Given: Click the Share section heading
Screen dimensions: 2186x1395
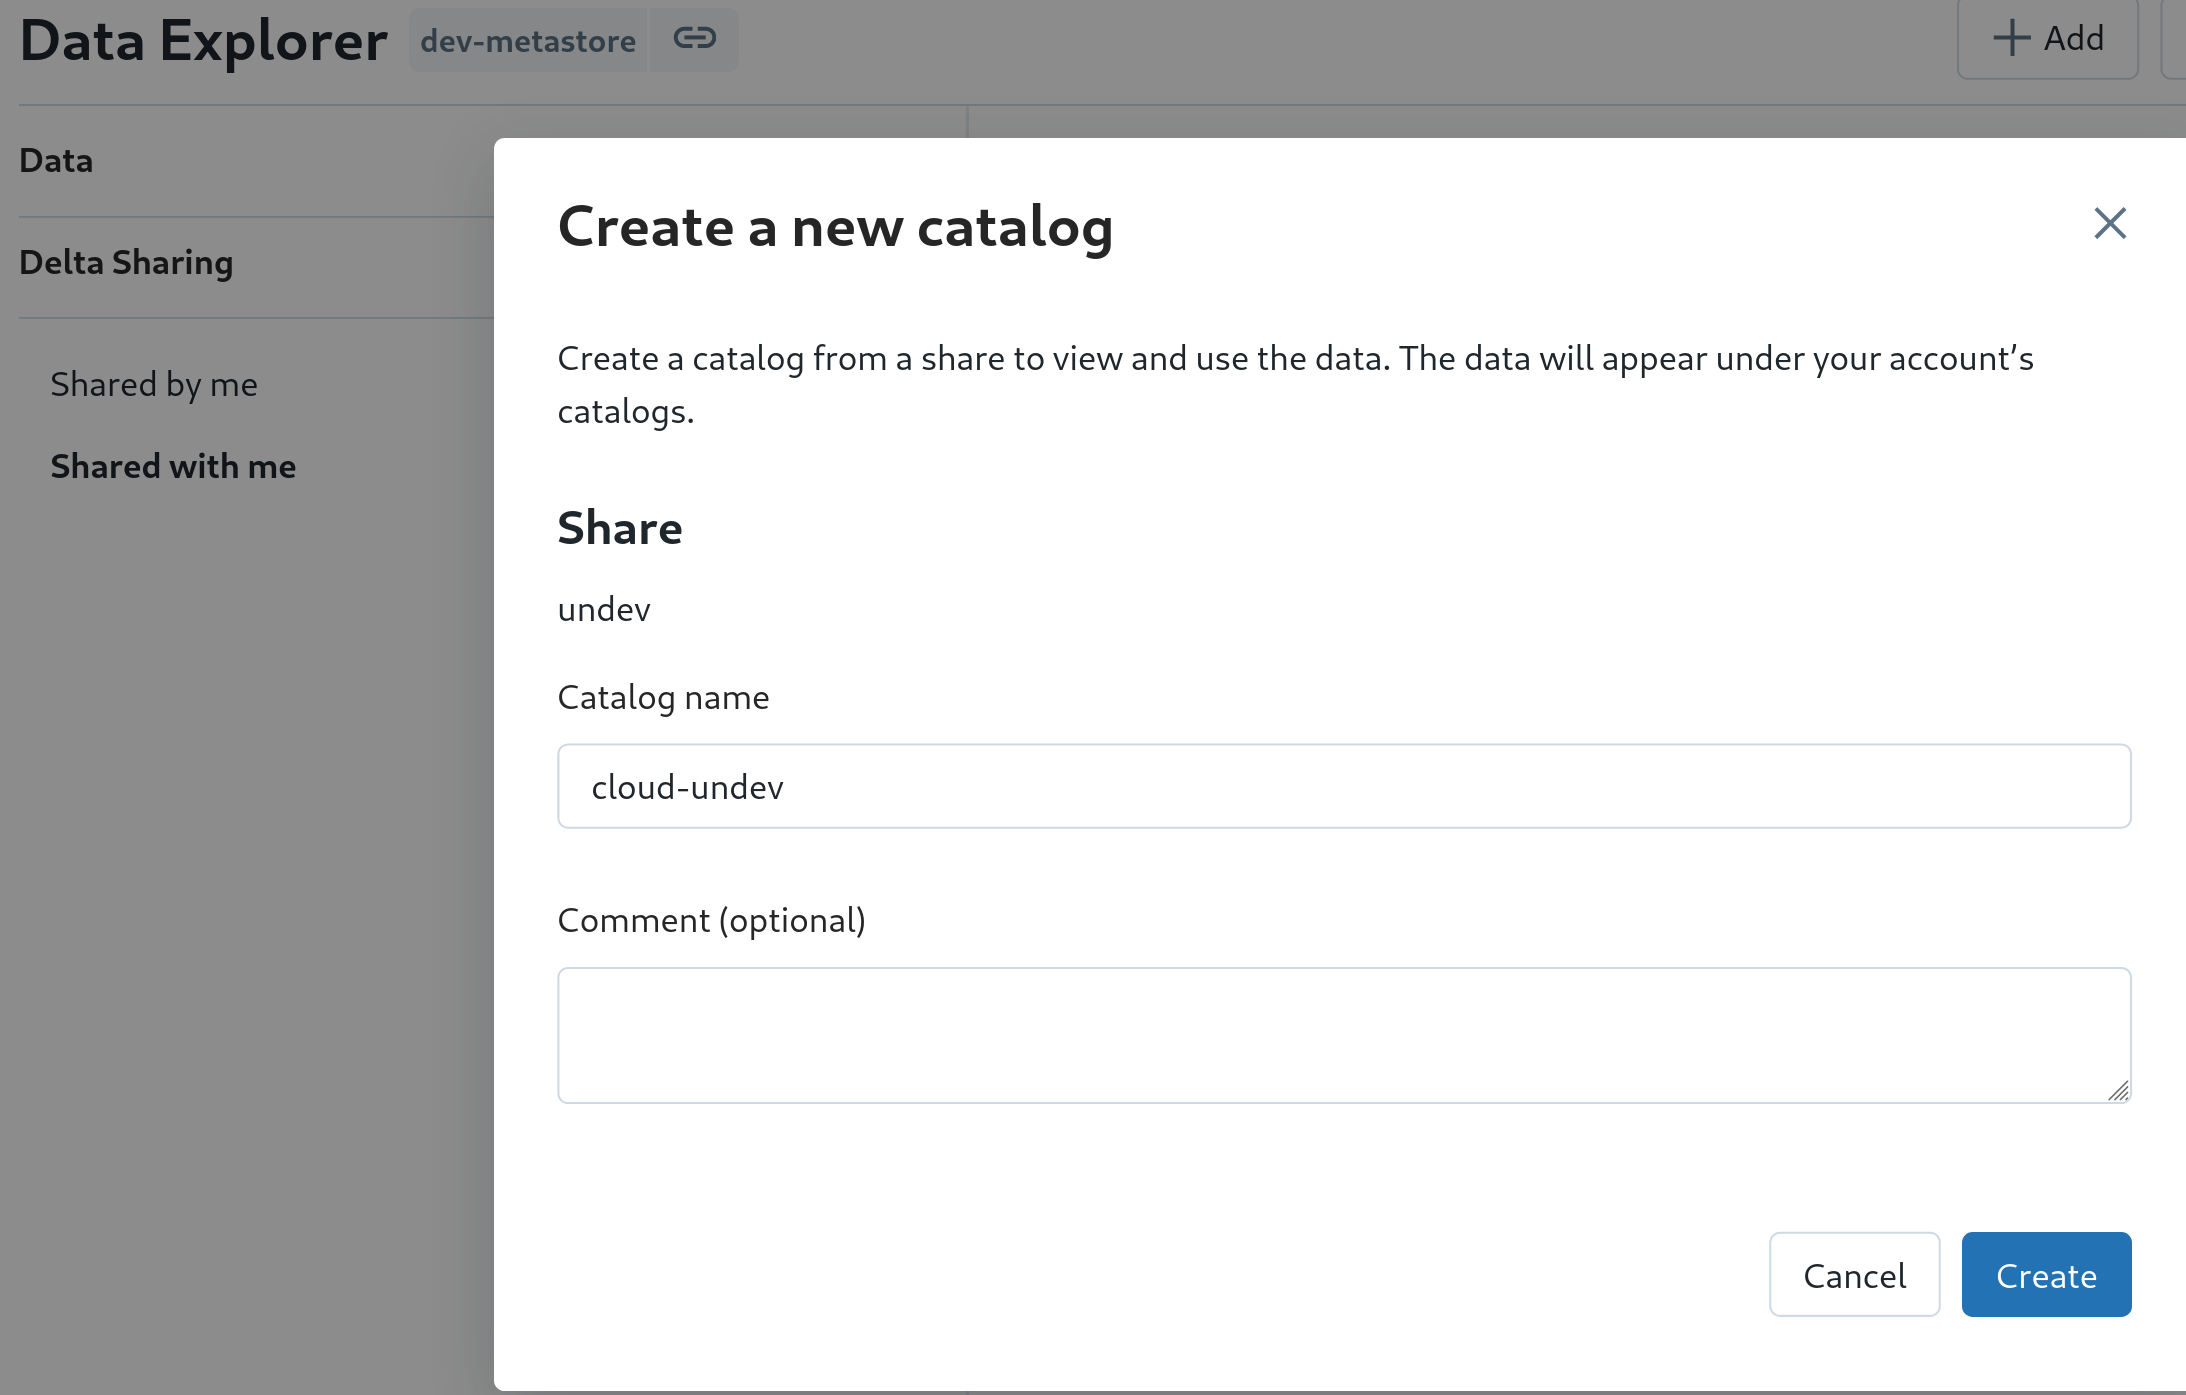Looking at the screenshot, I should (x=620, y=528).
